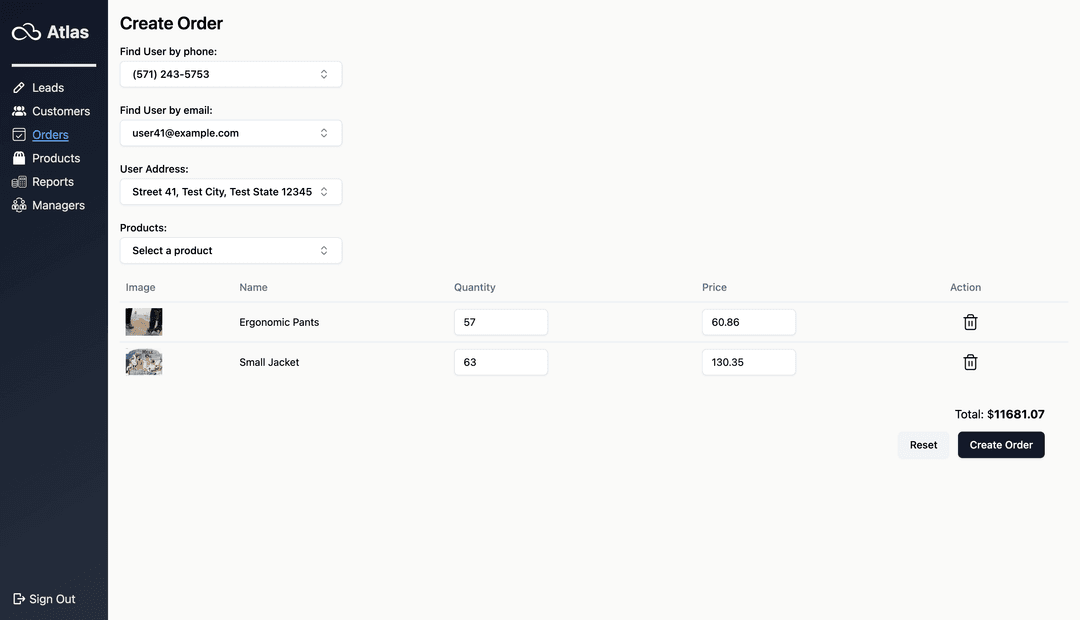
Task: Click the Ergonomic Pants product thumbnail
Action: point(144,322)
